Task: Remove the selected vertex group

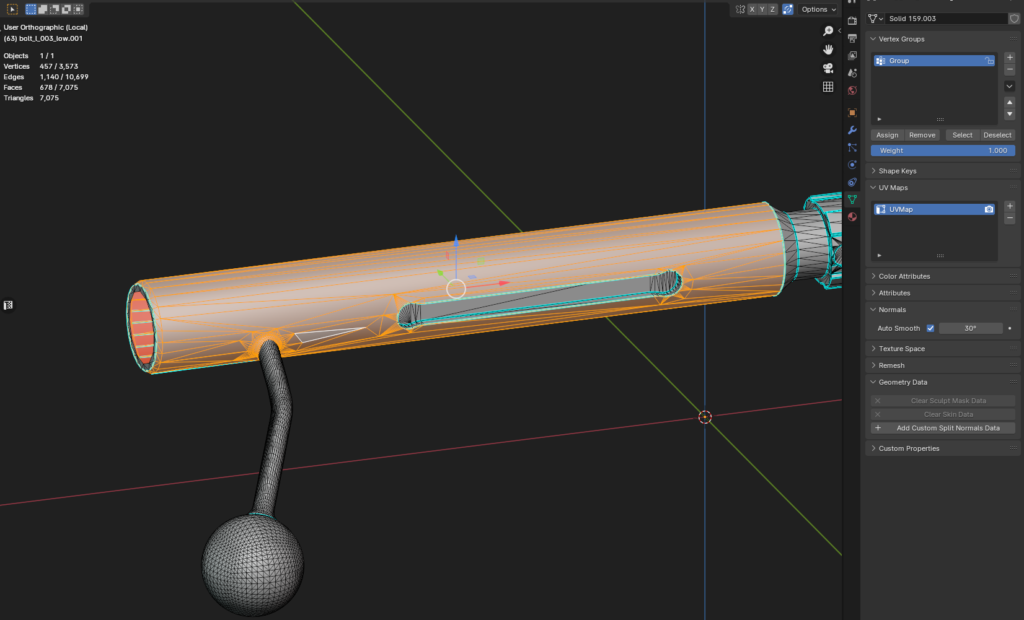Action: click(x=1010, y=69)
